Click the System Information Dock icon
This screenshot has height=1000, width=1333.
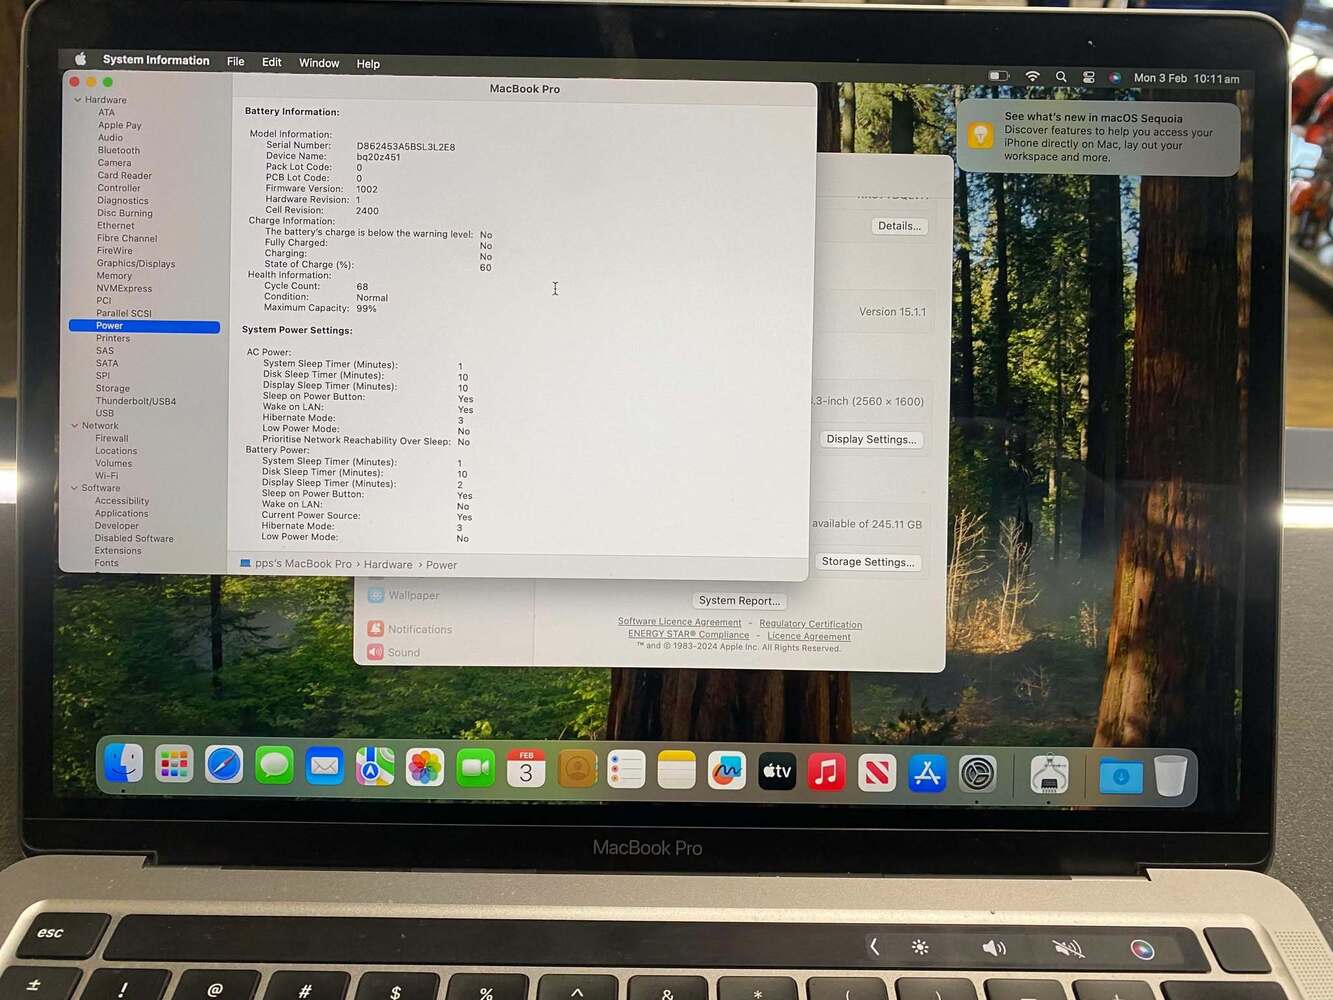[1049, 775]
